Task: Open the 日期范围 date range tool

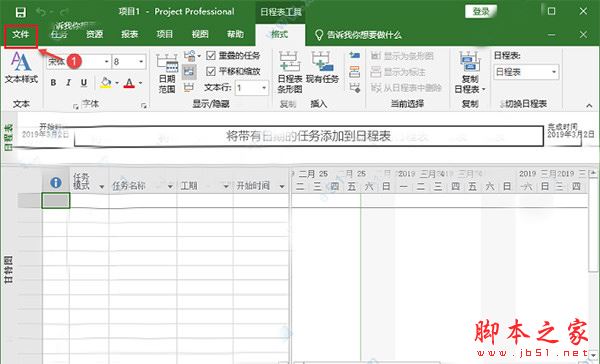Action: [167, 74]
